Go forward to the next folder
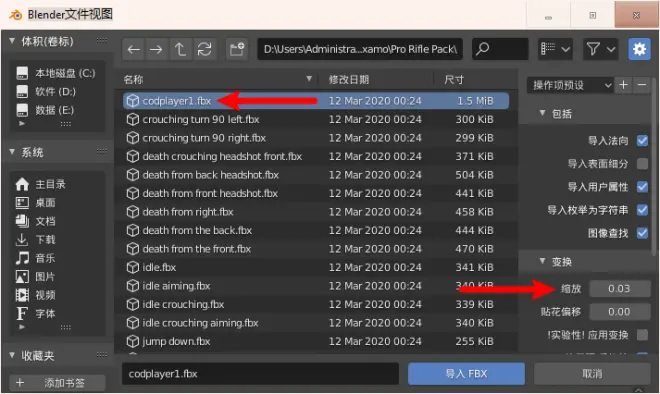 pos(156,49)
